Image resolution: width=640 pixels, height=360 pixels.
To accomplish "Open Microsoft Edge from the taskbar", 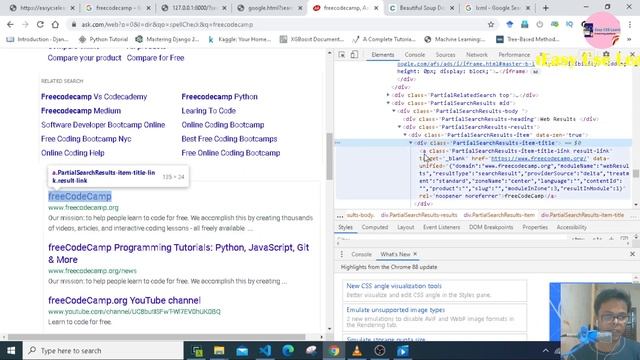I will (288, 351).
